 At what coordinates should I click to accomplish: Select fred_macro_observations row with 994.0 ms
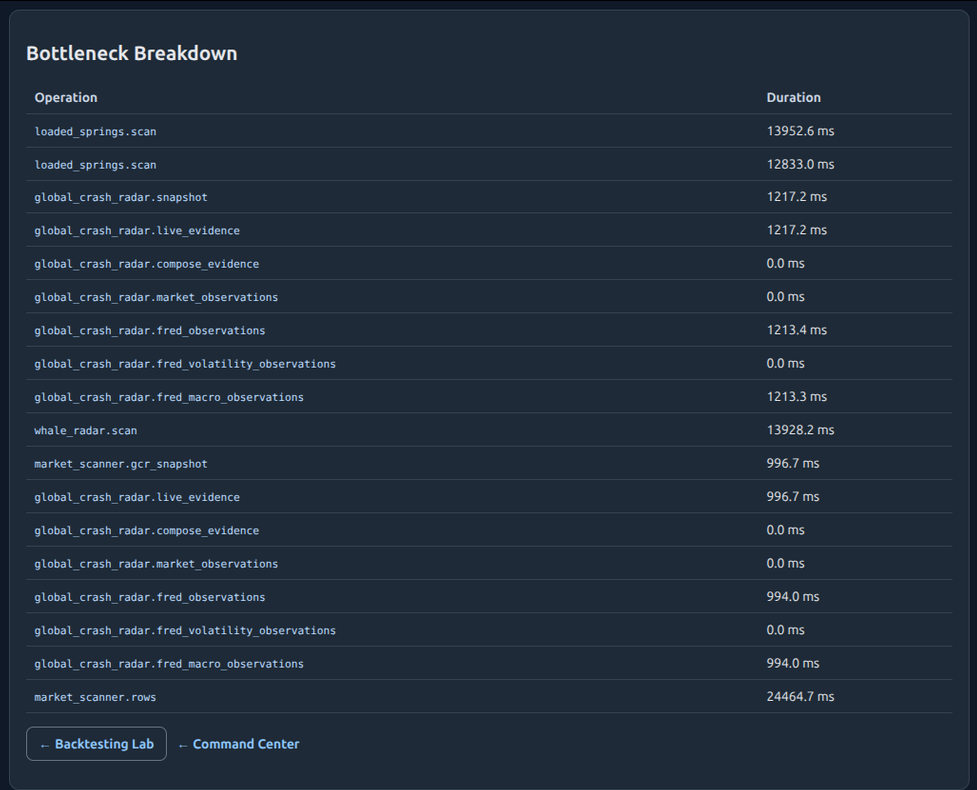click(489, 664)
